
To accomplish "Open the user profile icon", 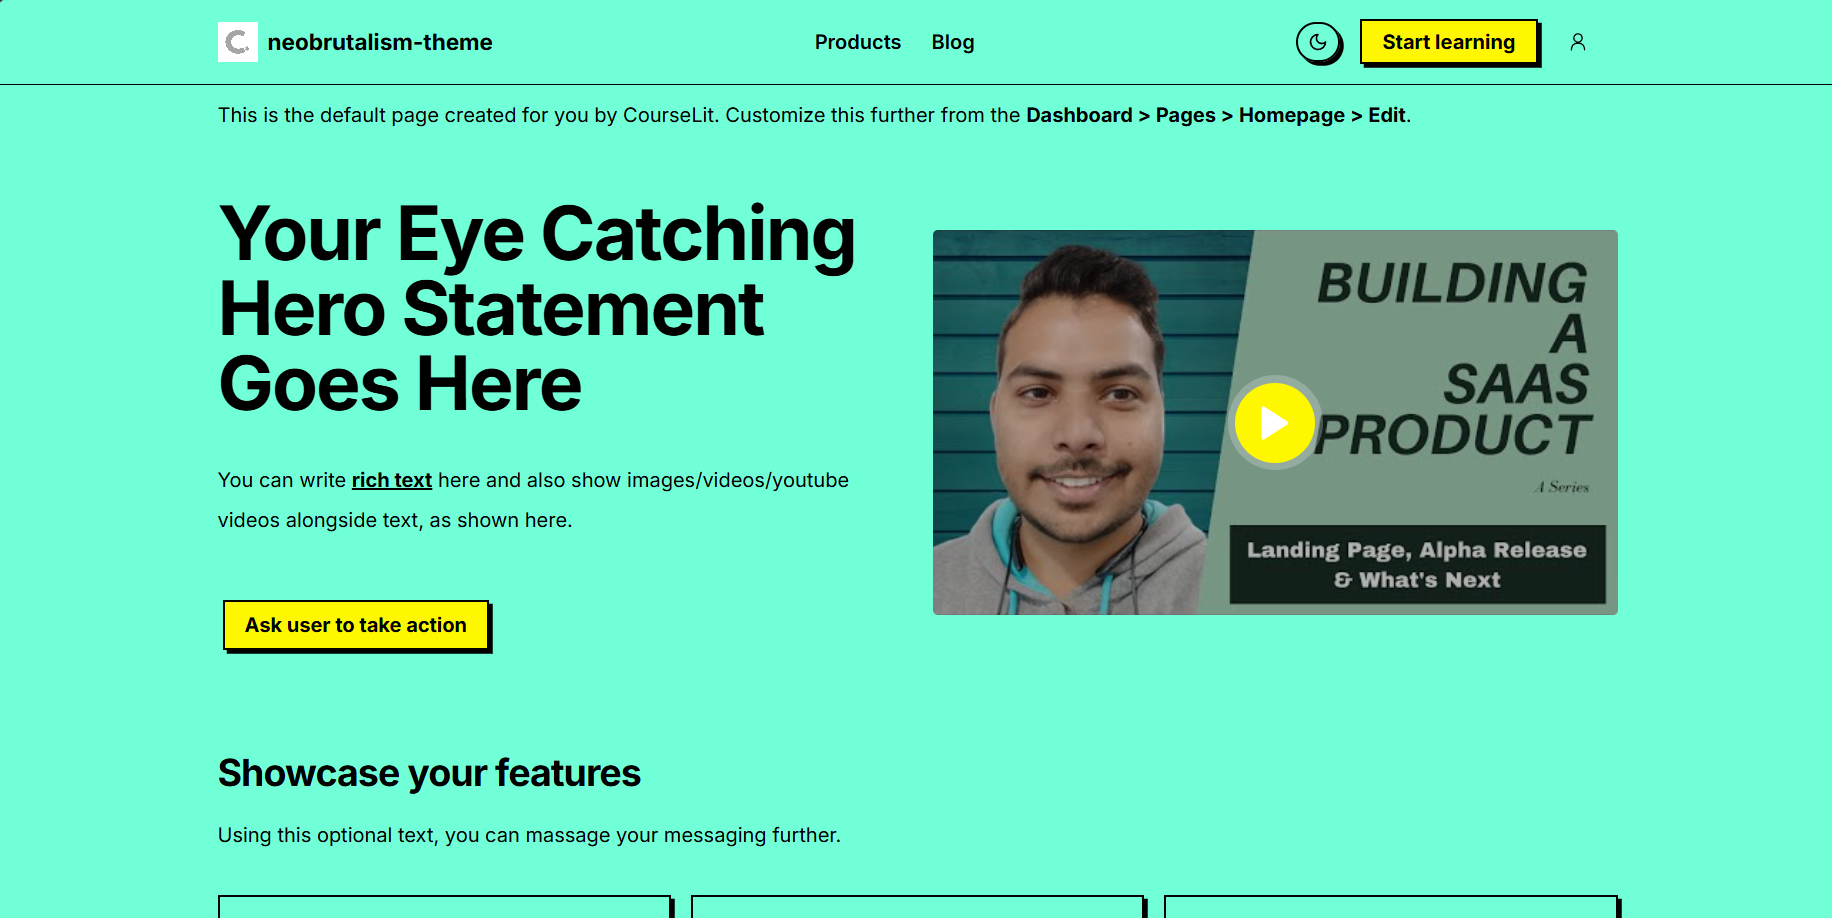I will tap(1577, 42).
